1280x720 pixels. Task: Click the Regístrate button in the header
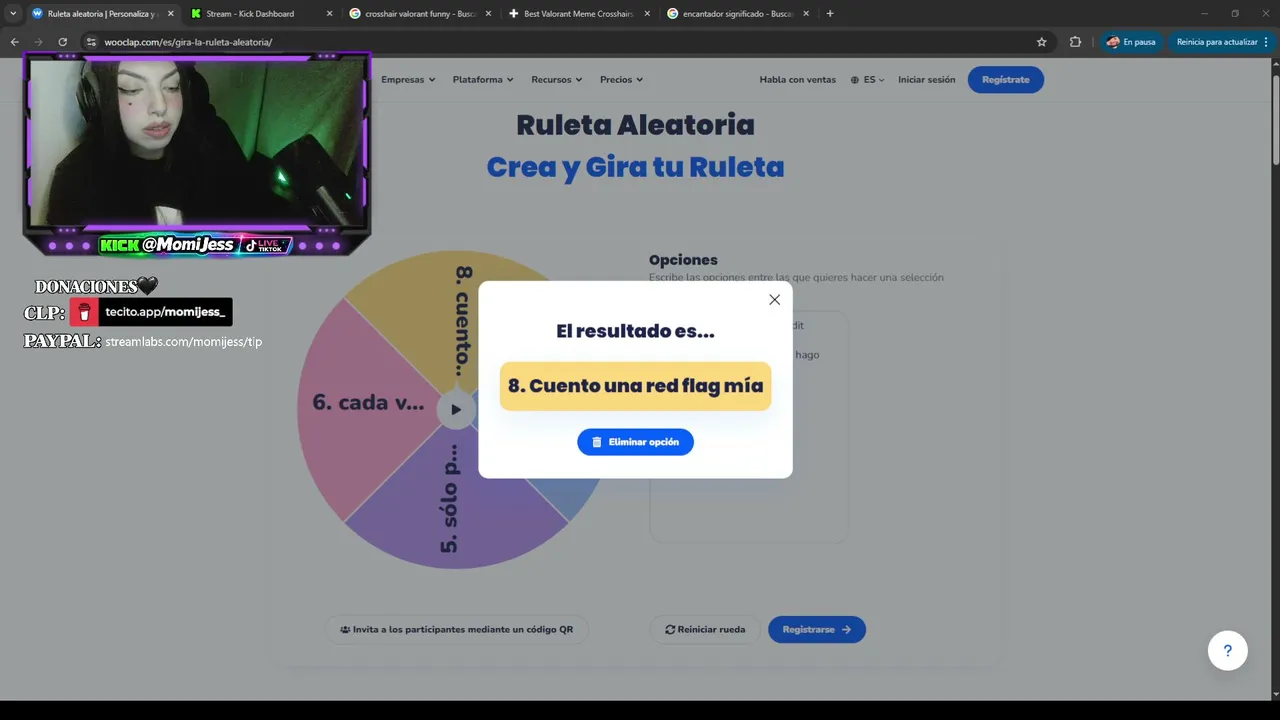coord(1005,80)
